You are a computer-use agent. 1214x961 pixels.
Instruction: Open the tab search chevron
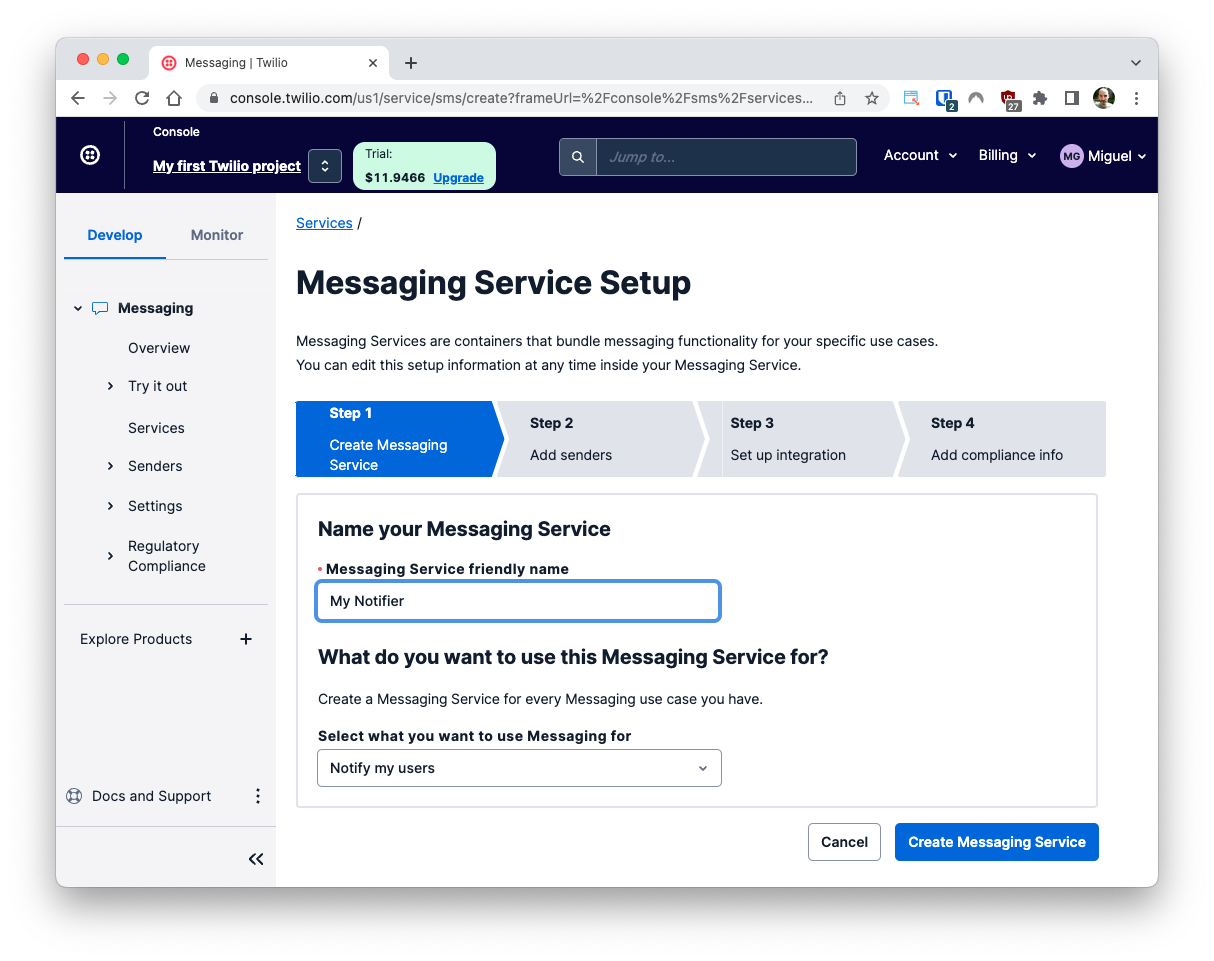point(1136,63)
